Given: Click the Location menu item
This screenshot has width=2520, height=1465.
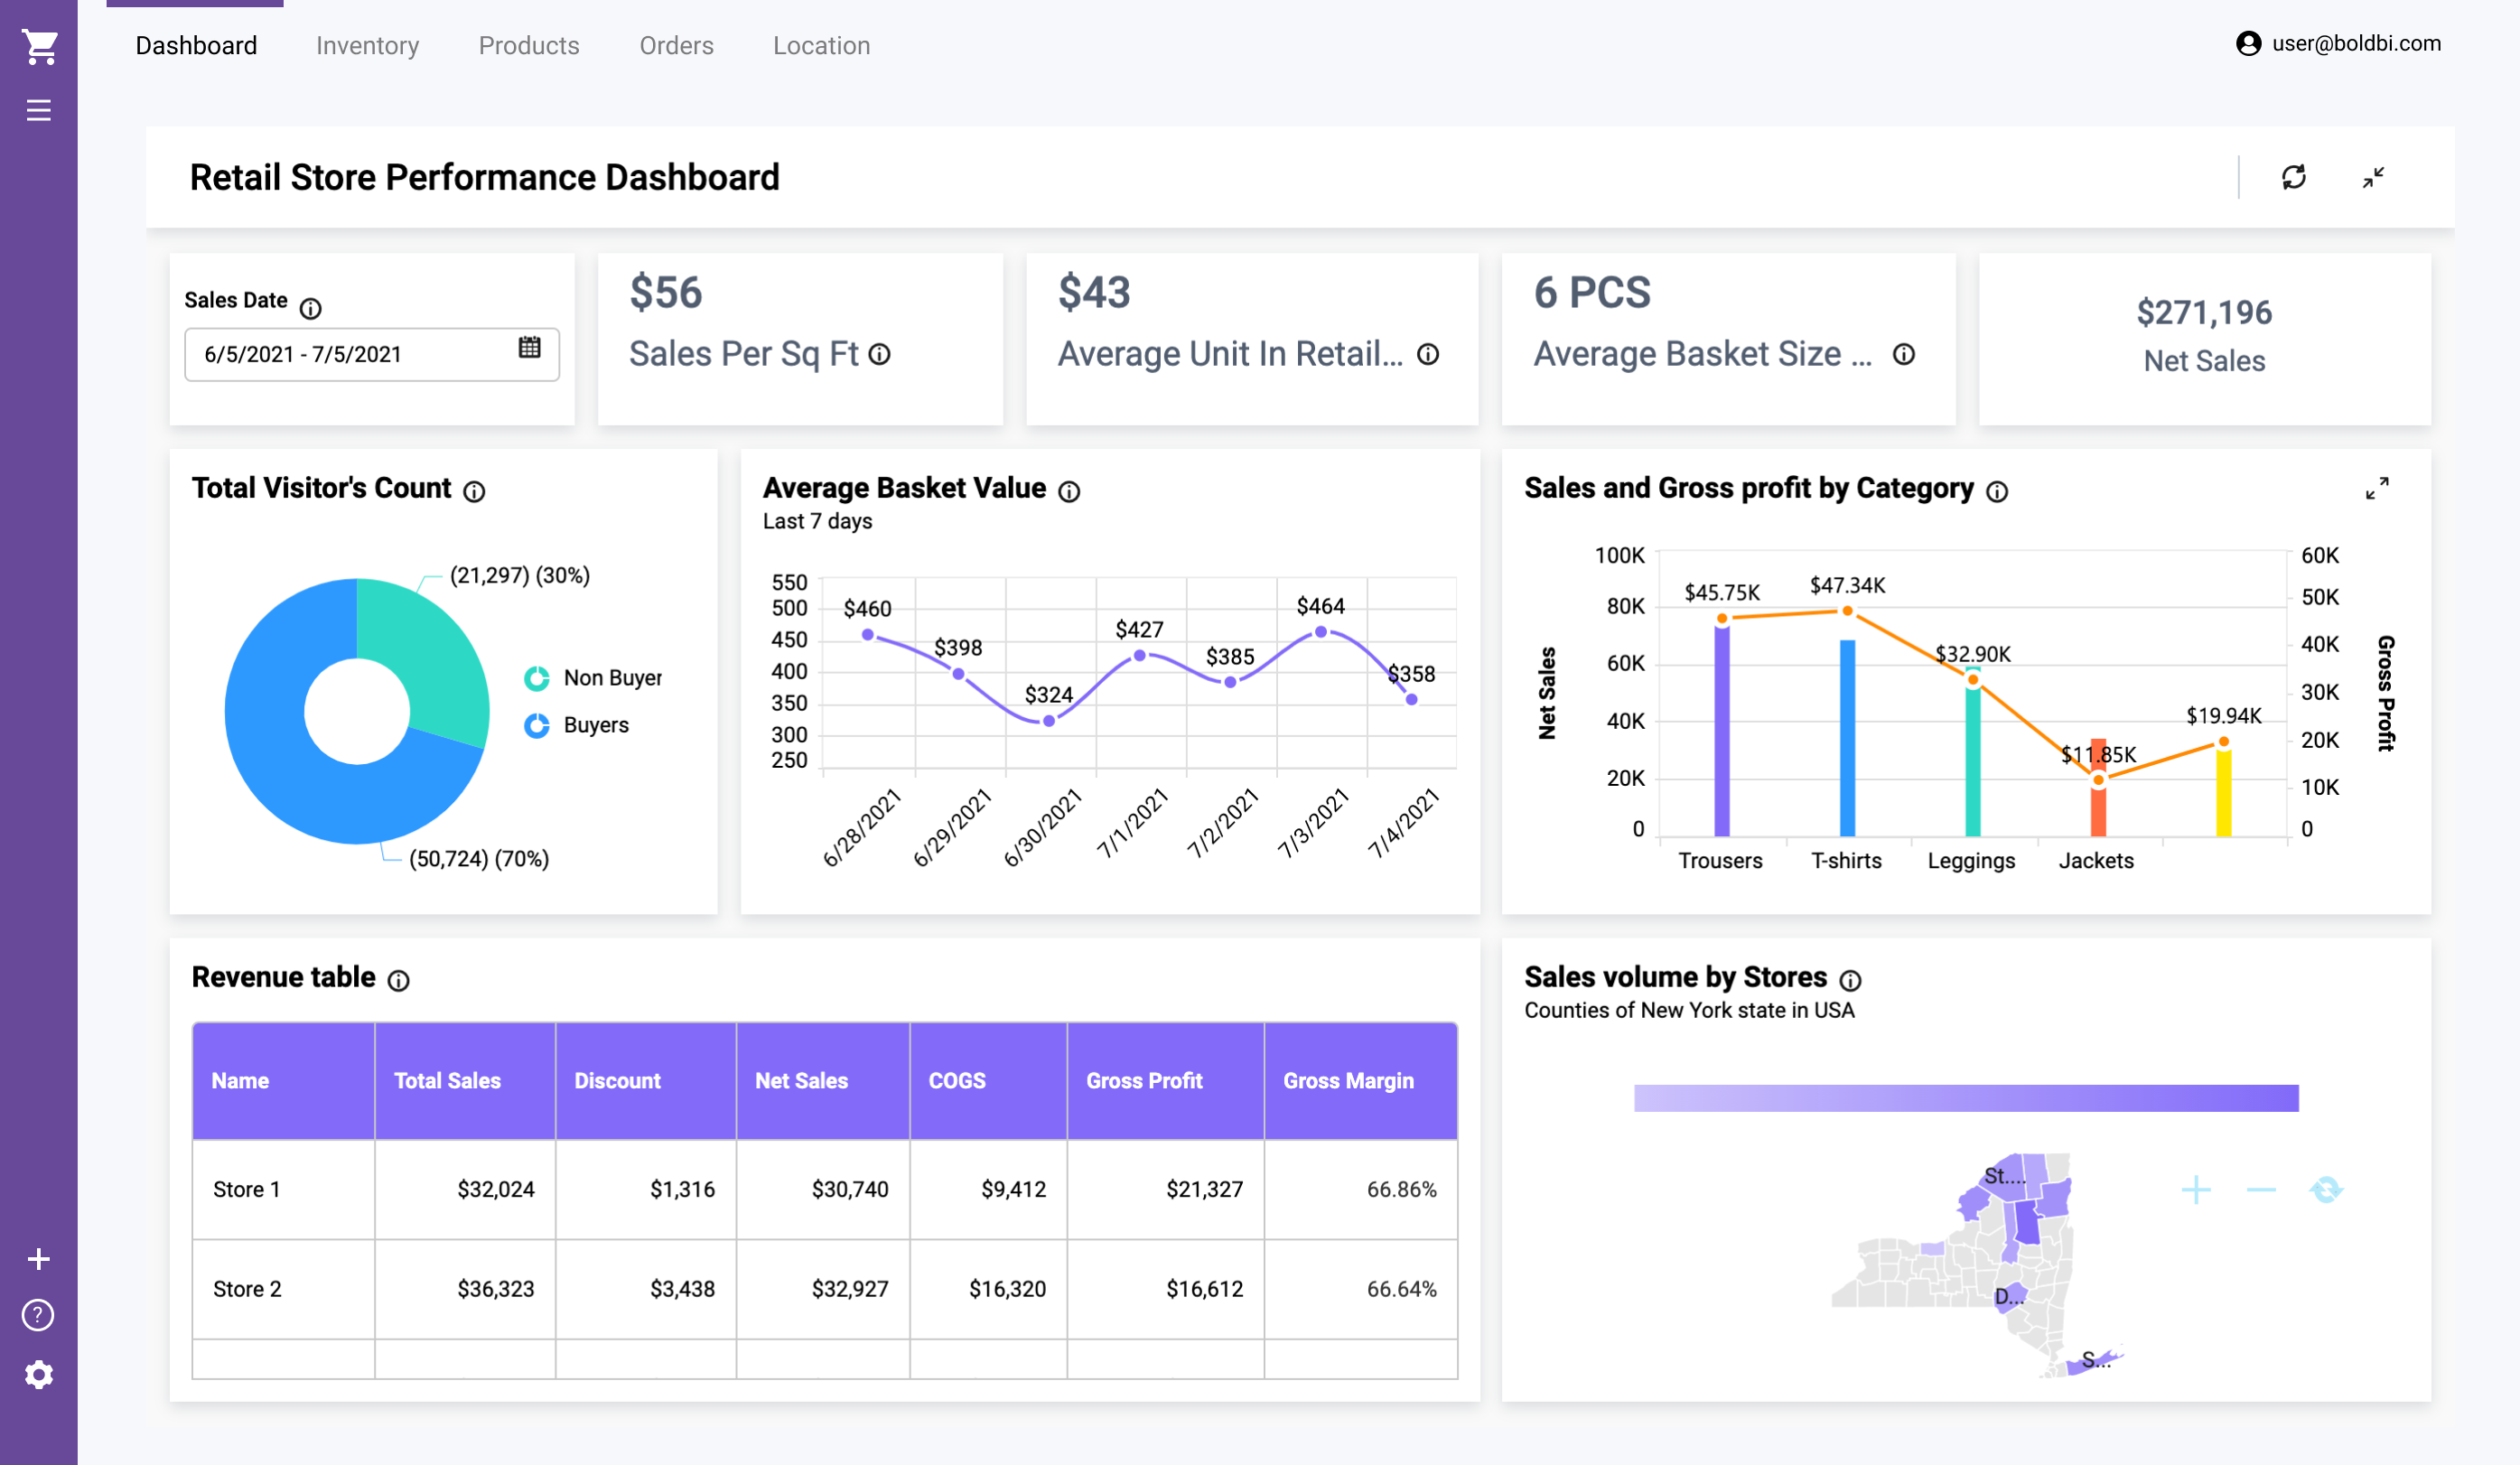Looking at the screenshot, I should tap(821, 45).
